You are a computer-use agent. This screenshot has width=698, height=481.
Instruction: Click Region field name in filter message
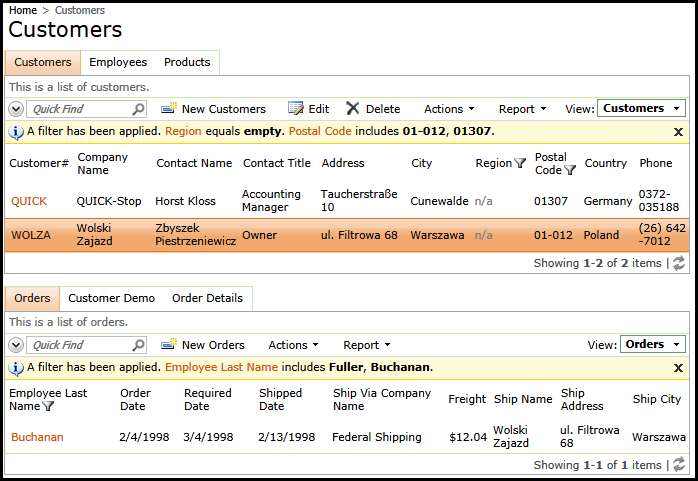tap(183, 131)
